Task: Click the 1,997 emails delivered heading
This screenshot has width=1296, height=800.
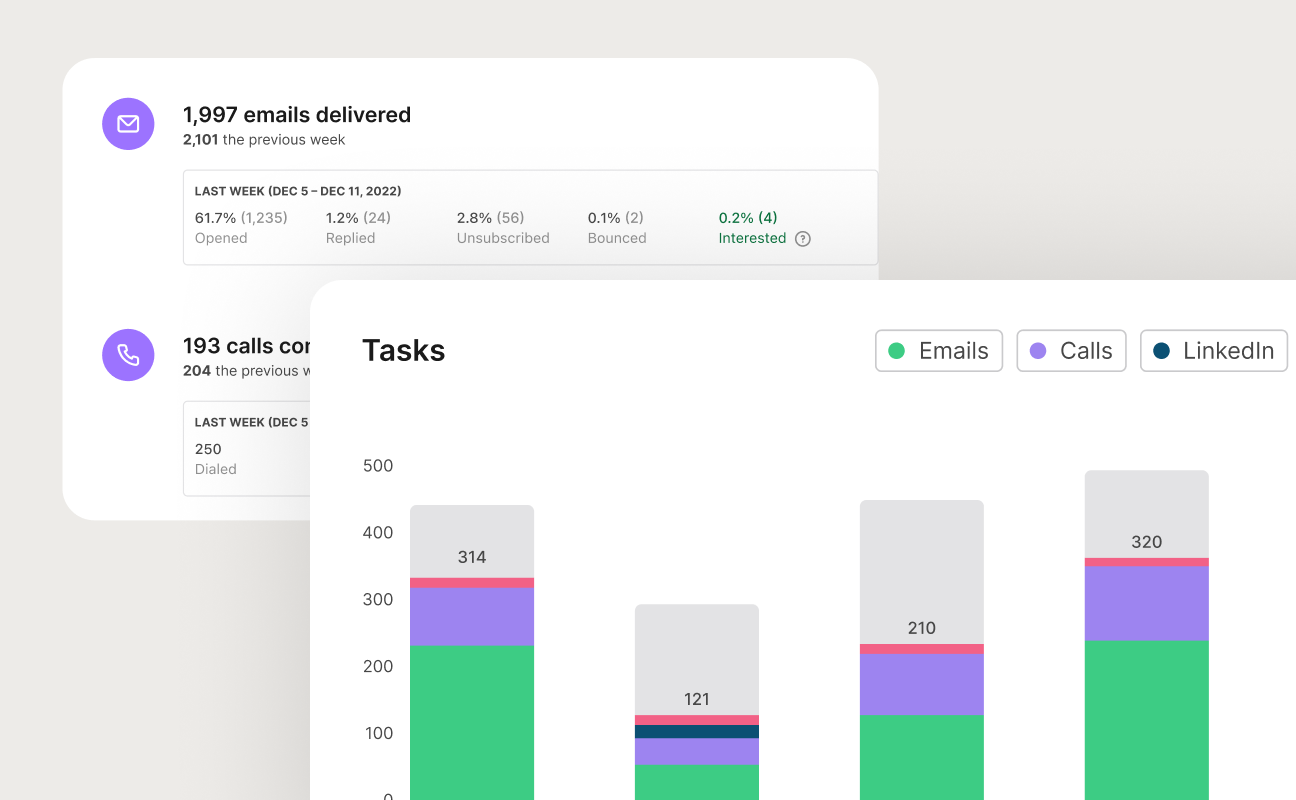Action: (x=296, y=115)
